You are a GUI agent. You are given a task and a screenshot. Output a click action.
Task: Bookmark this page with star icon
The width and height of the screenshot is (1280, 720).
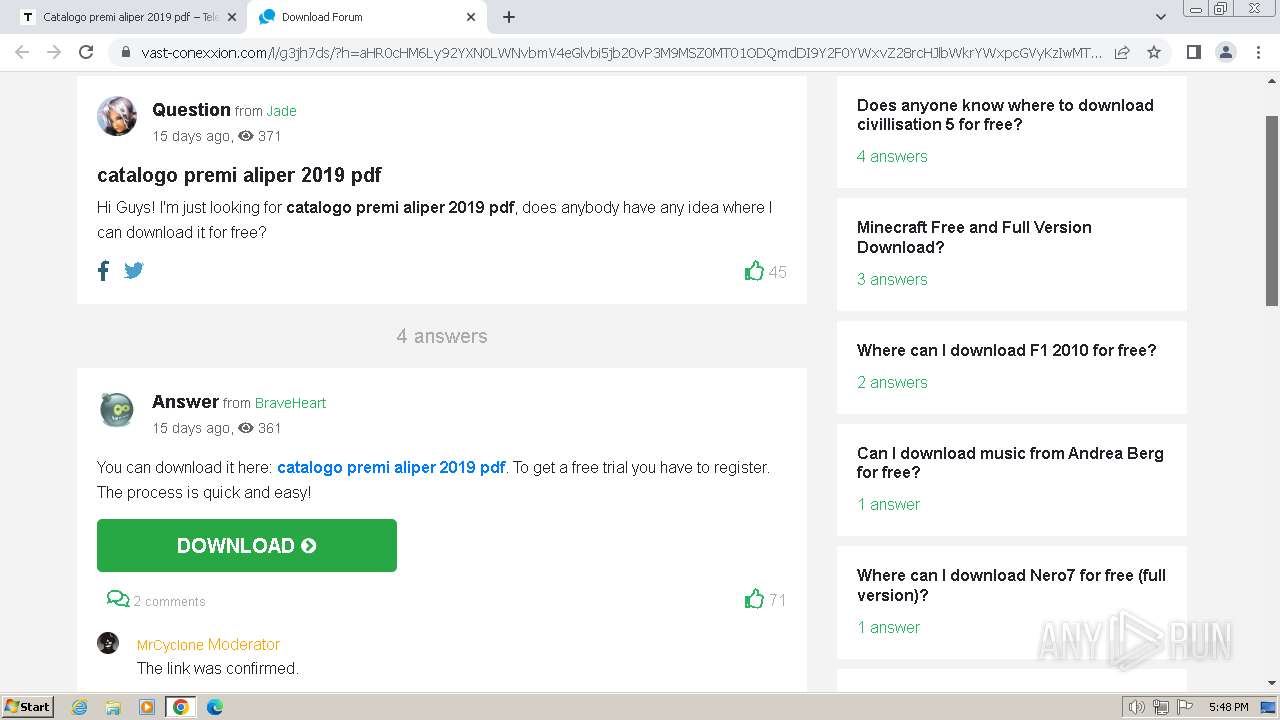[x=1154, y=52]
